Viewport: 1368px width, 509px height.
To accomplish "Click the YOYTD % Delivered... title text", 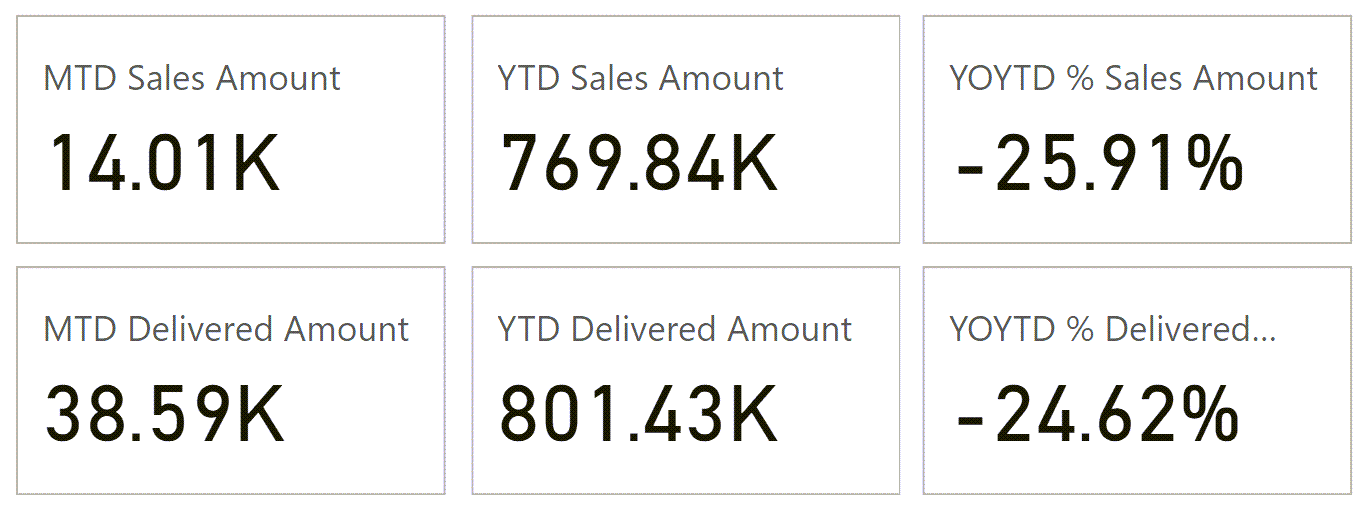I will click(1113, 329).
